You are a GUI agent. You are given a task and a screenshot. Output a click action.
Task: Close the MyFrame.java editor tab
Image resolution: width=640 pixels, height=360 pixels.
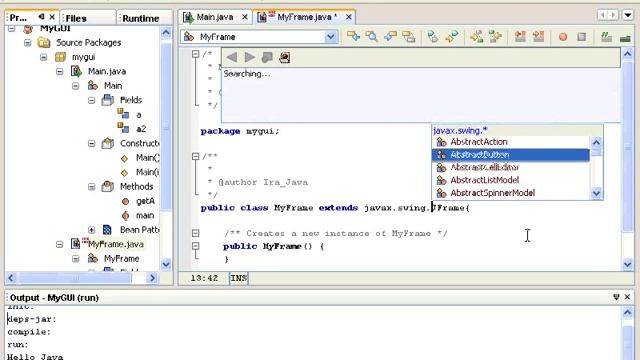point(349,17)
